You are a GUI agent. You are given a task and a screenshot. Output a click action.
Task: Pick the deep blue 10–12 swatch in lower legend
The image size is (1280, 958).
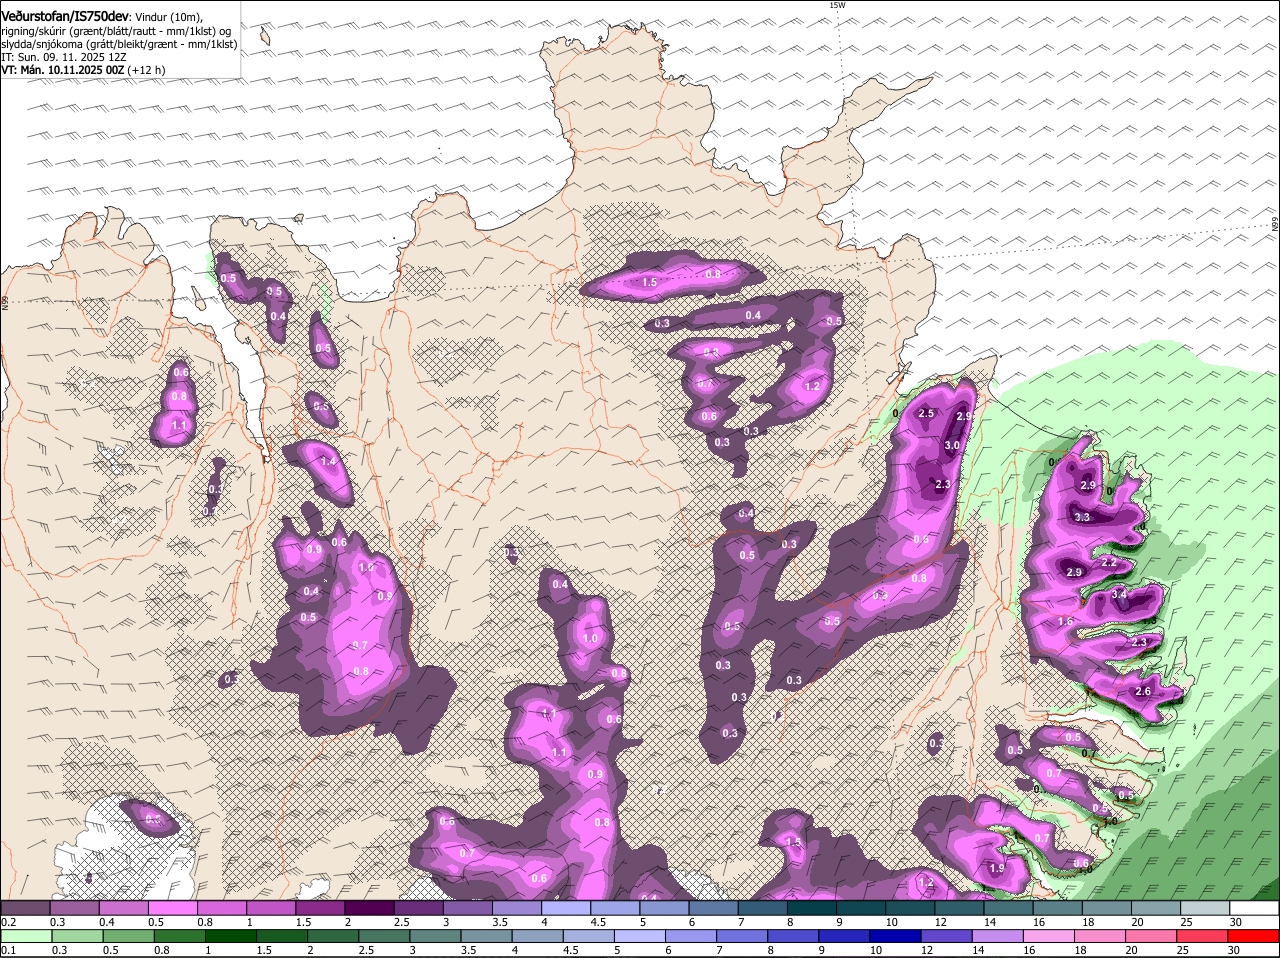pyautogui.click(x=895, y=936)
